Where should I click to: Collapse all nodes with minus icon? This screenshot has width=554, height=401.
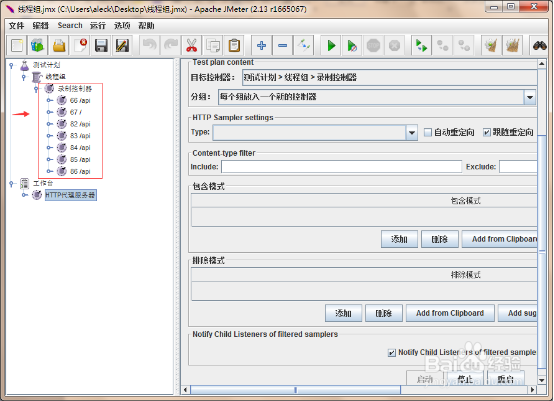(283, 46)
